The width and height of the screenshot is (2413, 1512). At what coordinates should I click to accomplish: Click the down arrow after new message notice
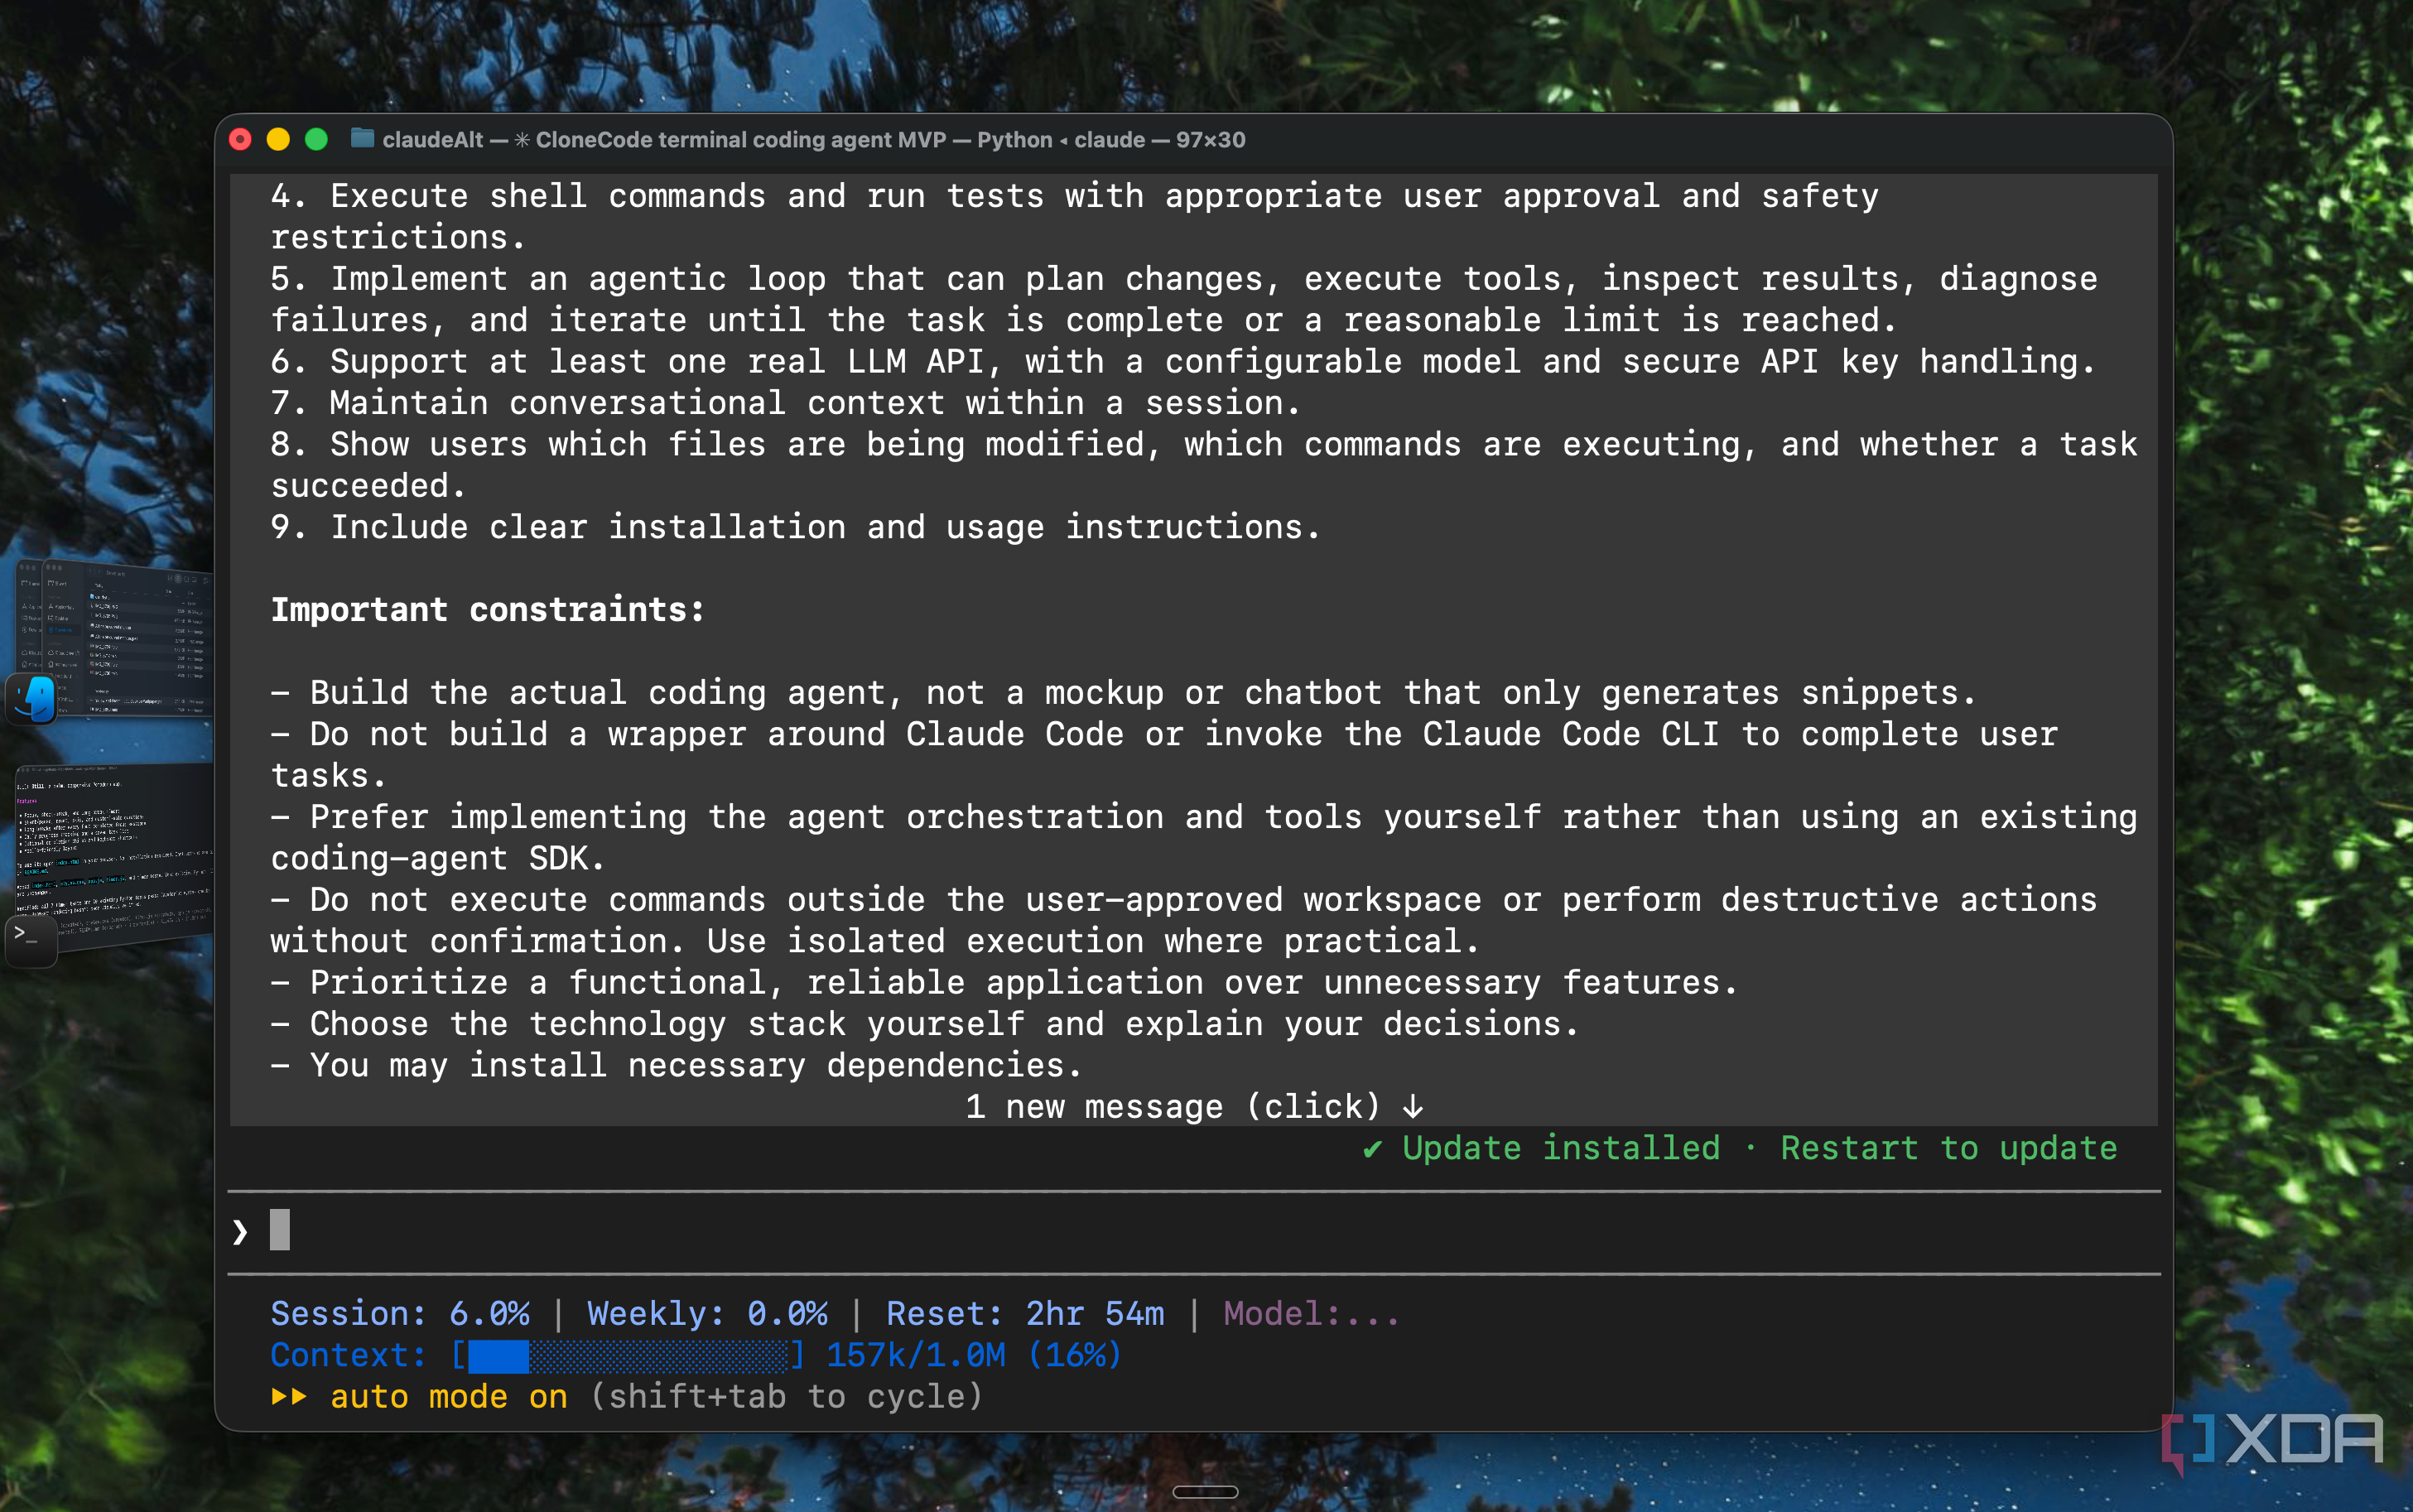tap(1412, 1107)
